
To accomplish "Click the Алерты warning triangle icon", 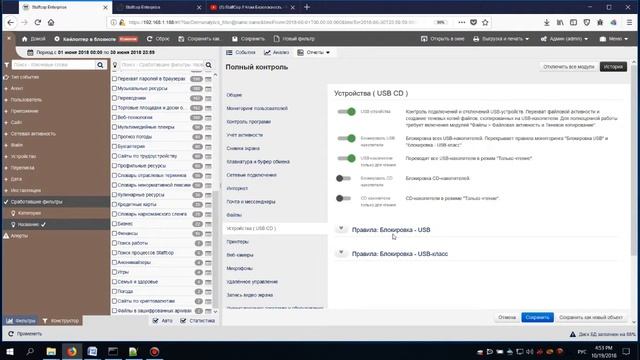I will (x=6, y=236).
